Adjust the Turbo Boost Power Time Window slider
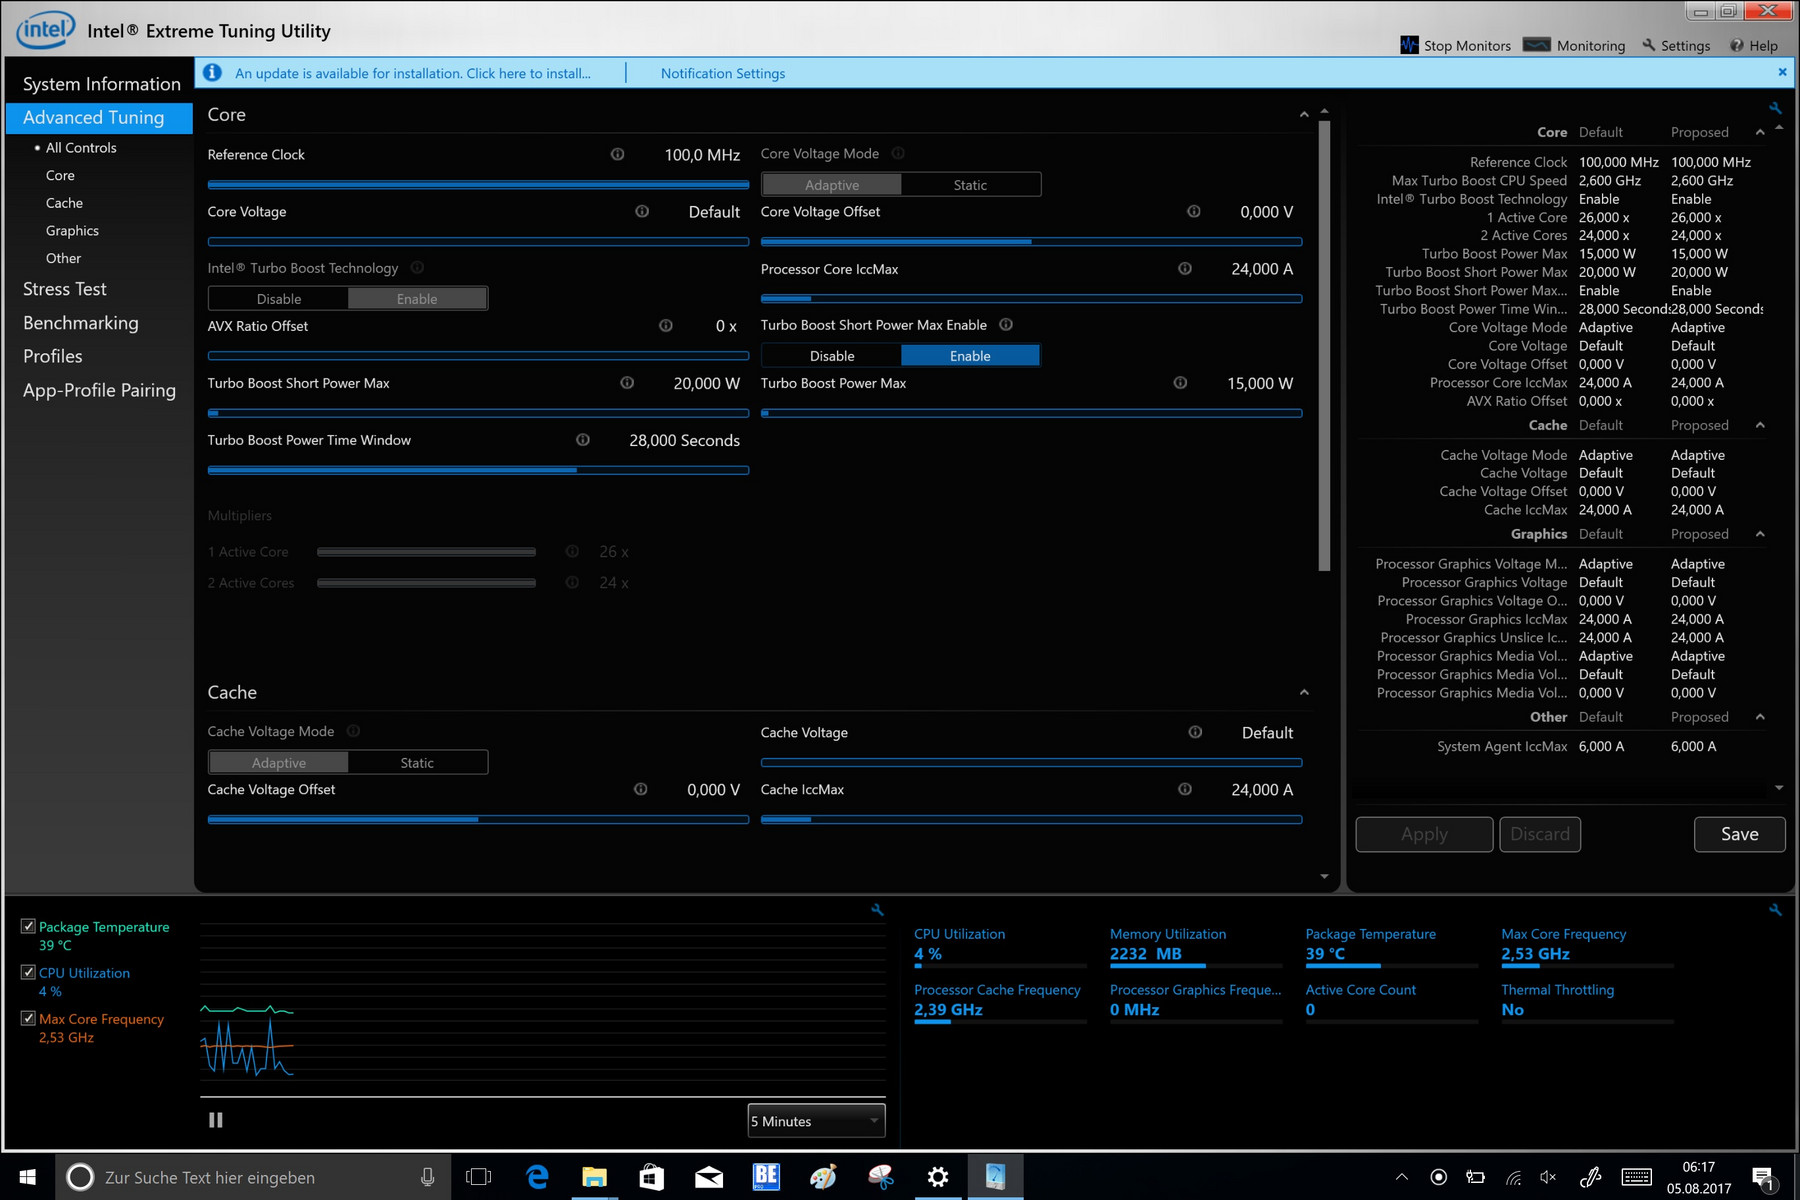Screen dimensions: 1800x1200 (478, 470)
